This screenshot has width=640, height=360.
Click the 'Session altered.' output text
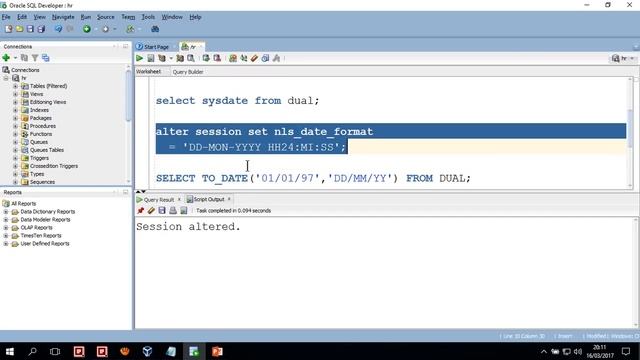[188, 227]
